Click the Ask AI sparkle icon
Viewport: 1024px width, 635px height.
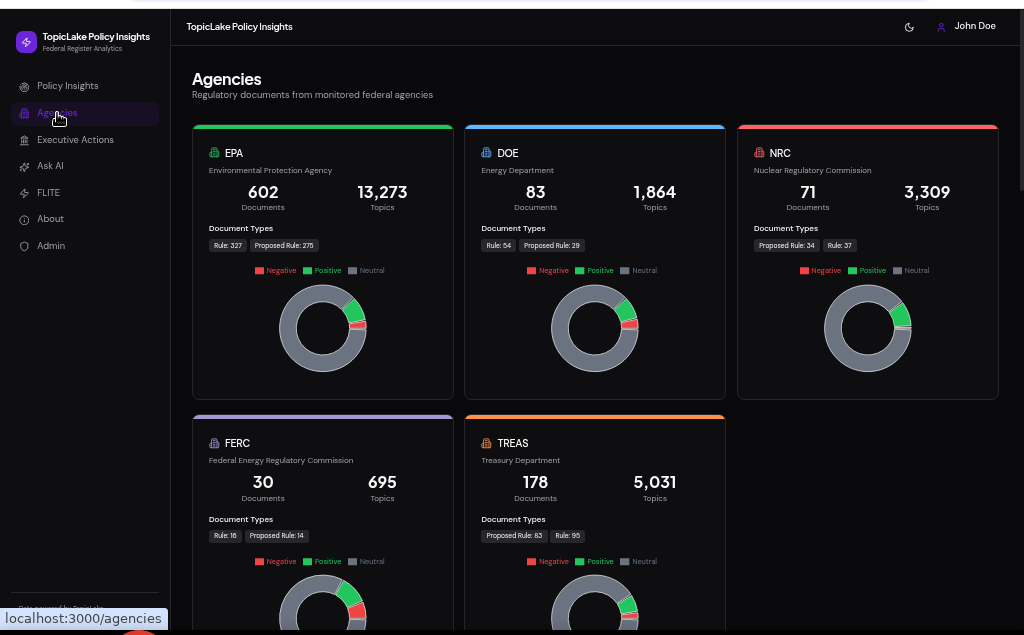[24, 167]
